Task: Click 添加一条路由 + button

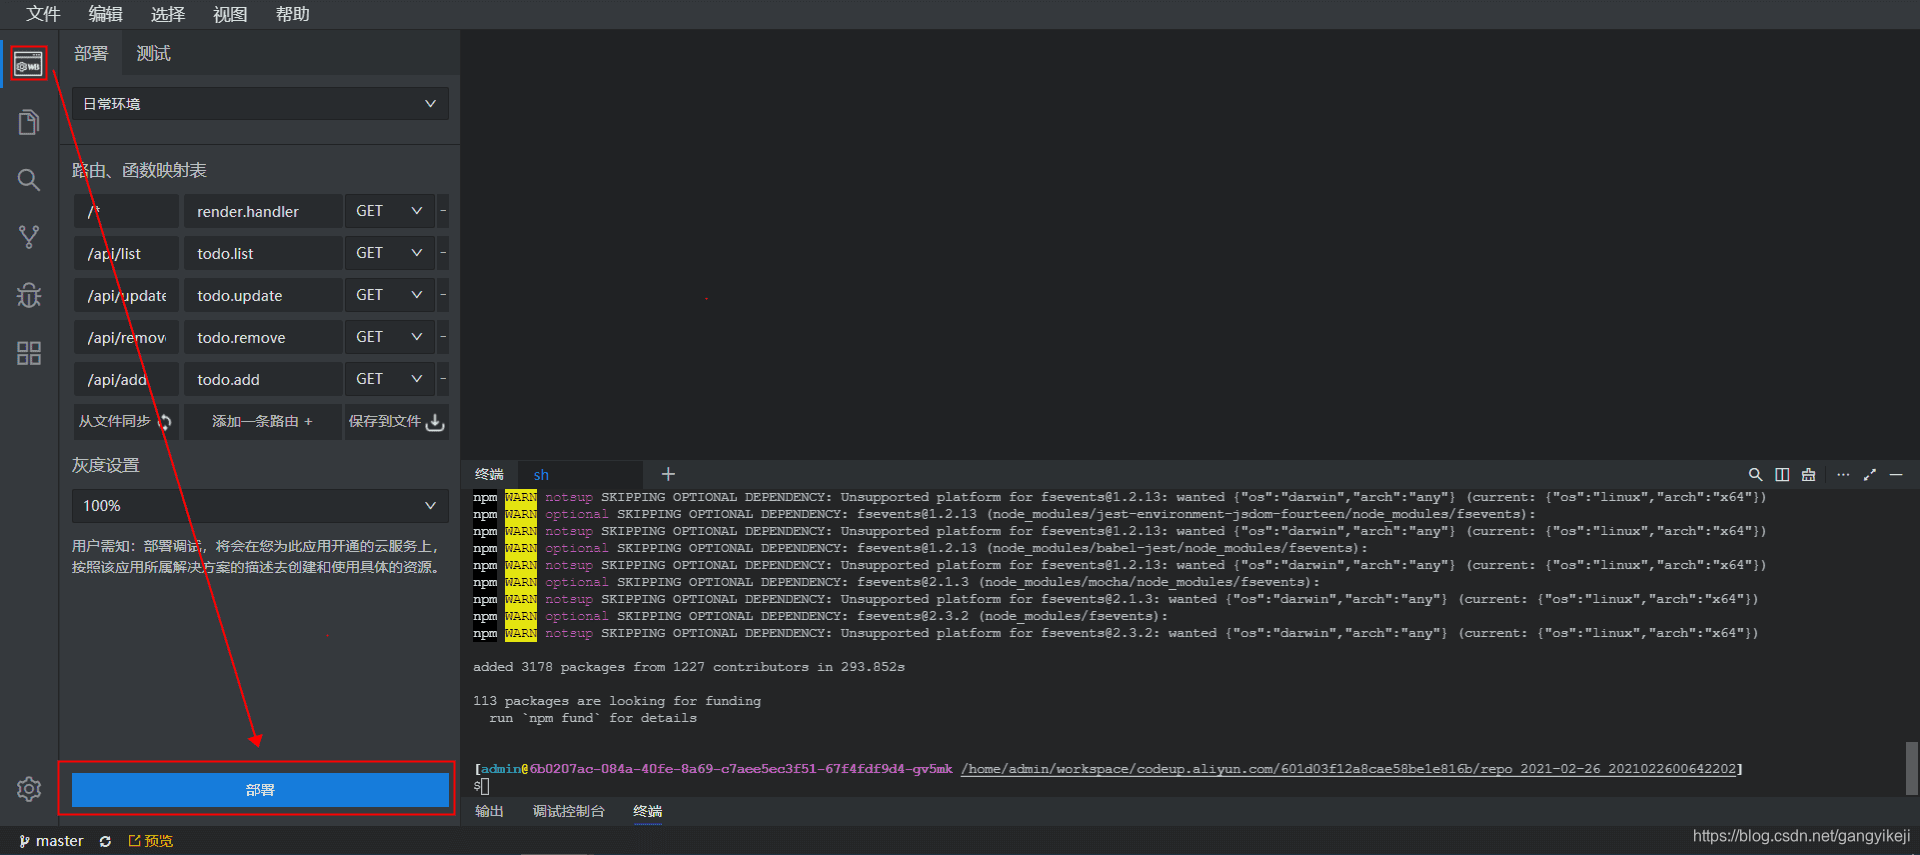Action: tap(262, 421)
